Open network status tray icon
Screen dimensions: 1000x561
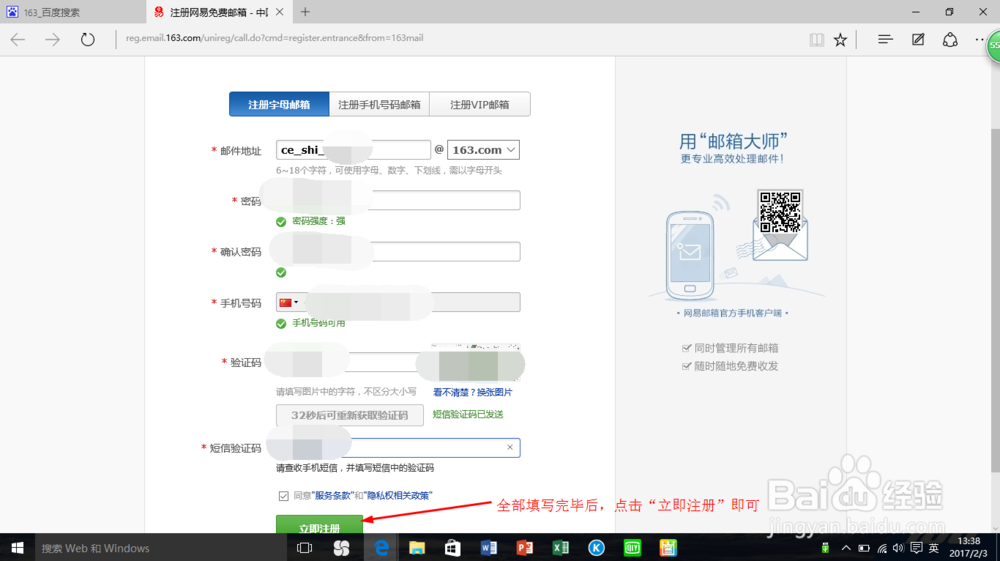(882, 548)
